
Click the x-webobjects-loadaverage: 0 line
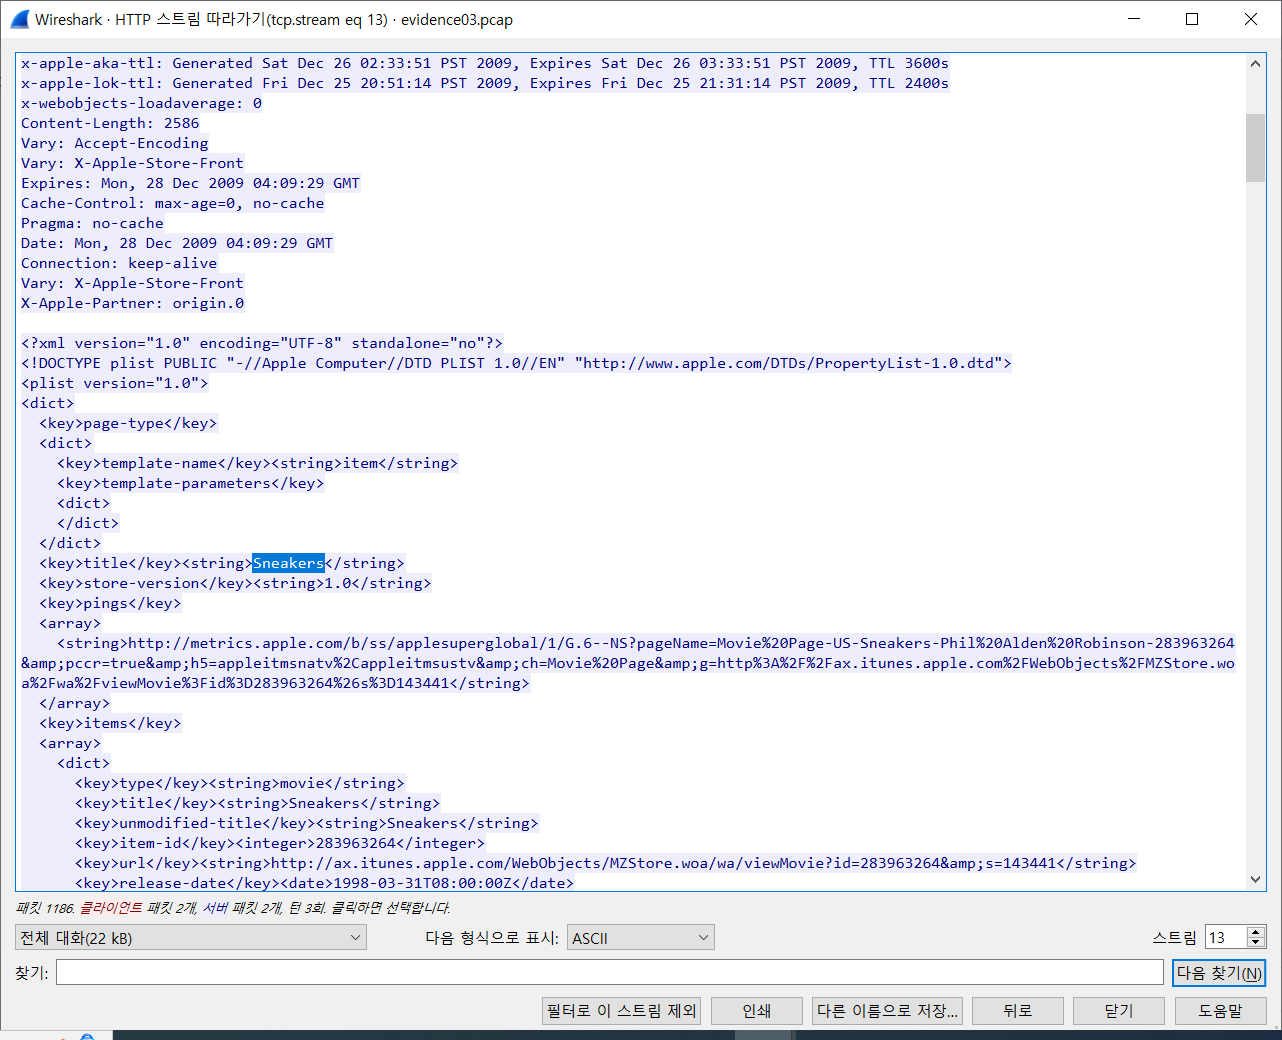pyautogui.click(x=141, y=103)
